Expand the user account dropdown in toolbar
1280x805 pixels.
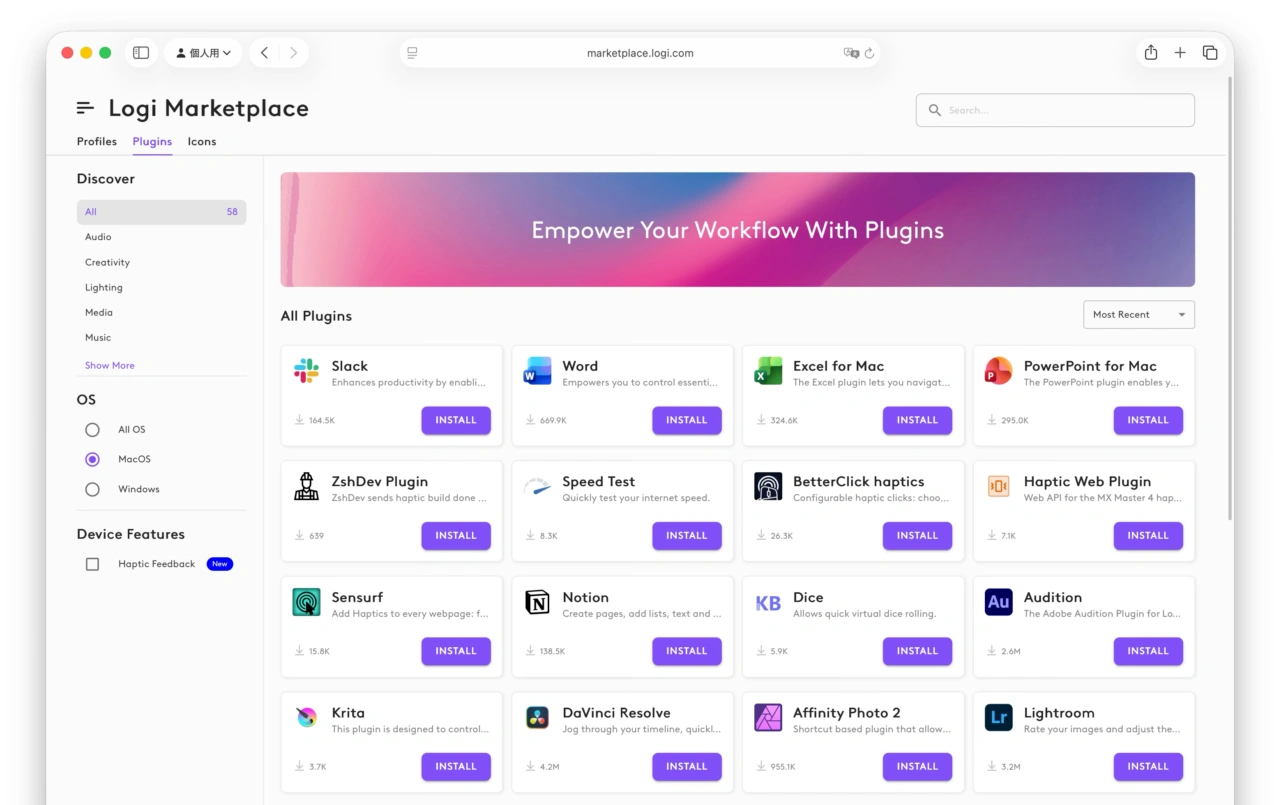coord(203,52)
